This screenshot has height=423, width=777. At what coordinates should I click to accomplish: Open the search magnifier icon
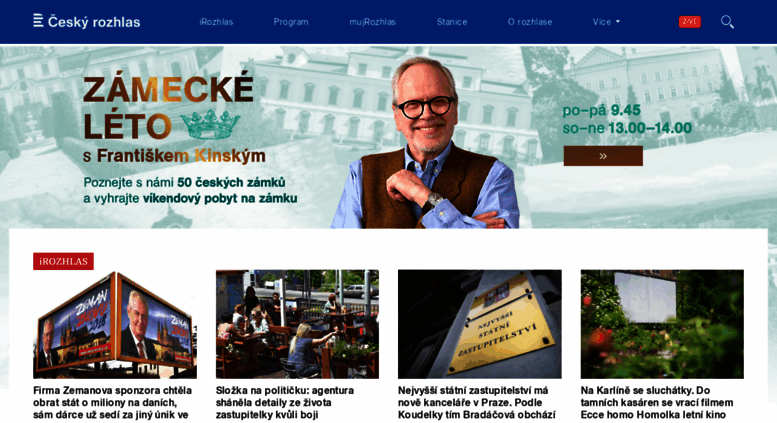pyautogui.click(x=727, y=22)
